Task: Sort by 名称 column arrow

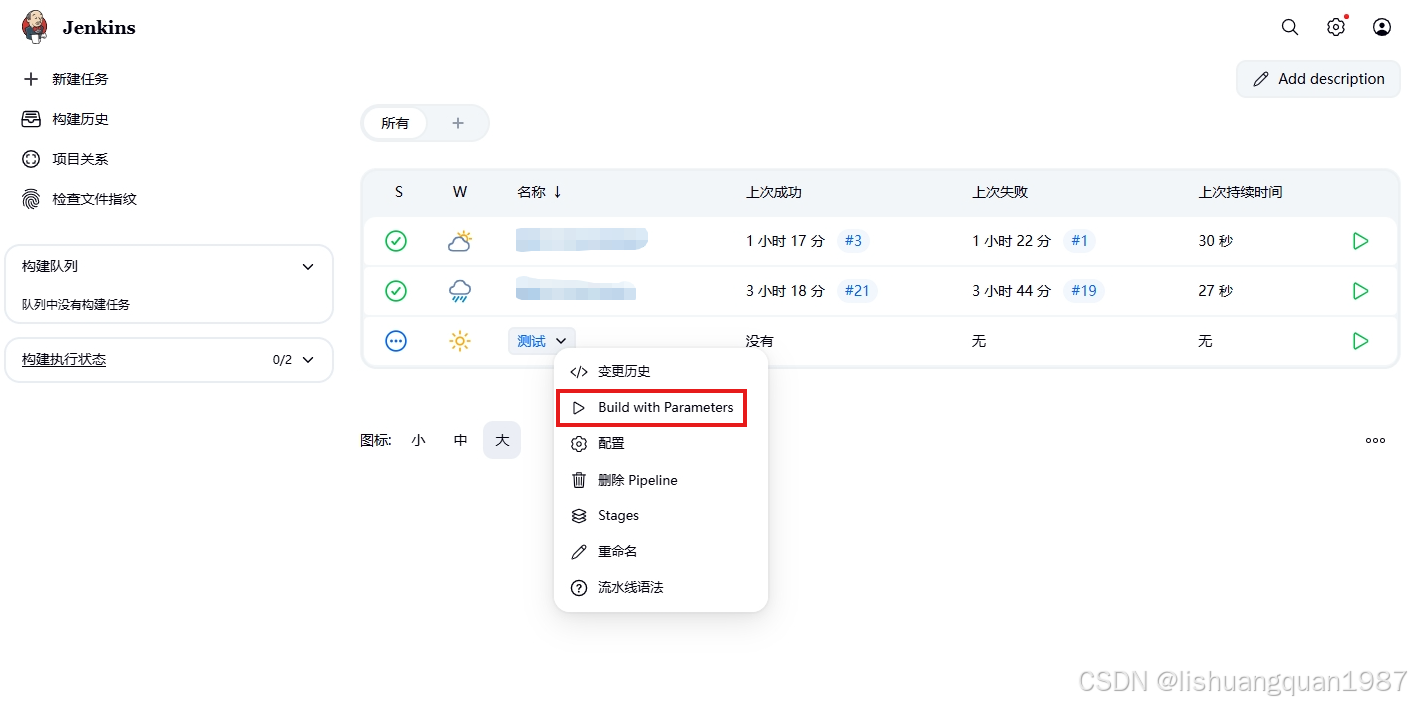Action: tap(557, 192)
